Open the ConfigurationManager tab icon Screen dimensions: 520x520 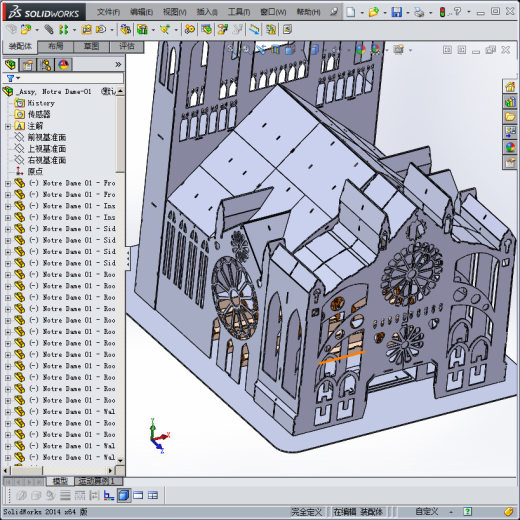pos(46,65)
